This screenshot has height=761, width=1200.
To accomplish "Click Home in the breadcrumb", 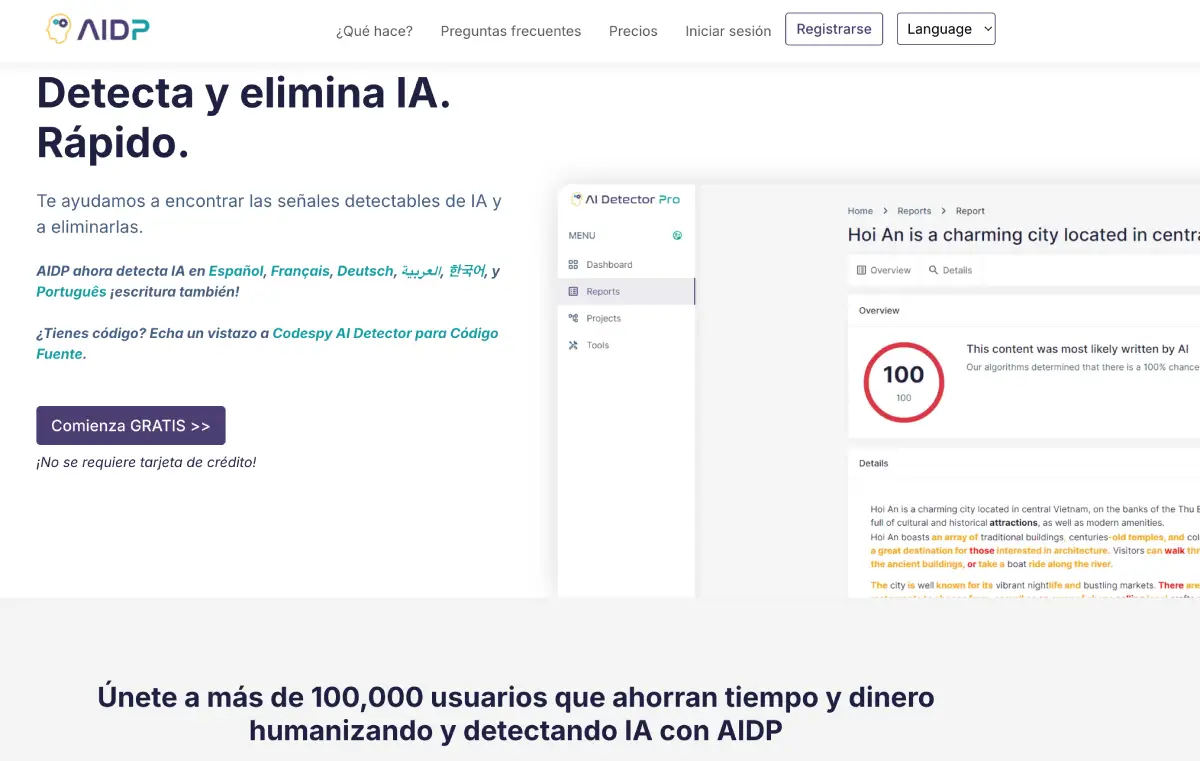I will [860, 211].
